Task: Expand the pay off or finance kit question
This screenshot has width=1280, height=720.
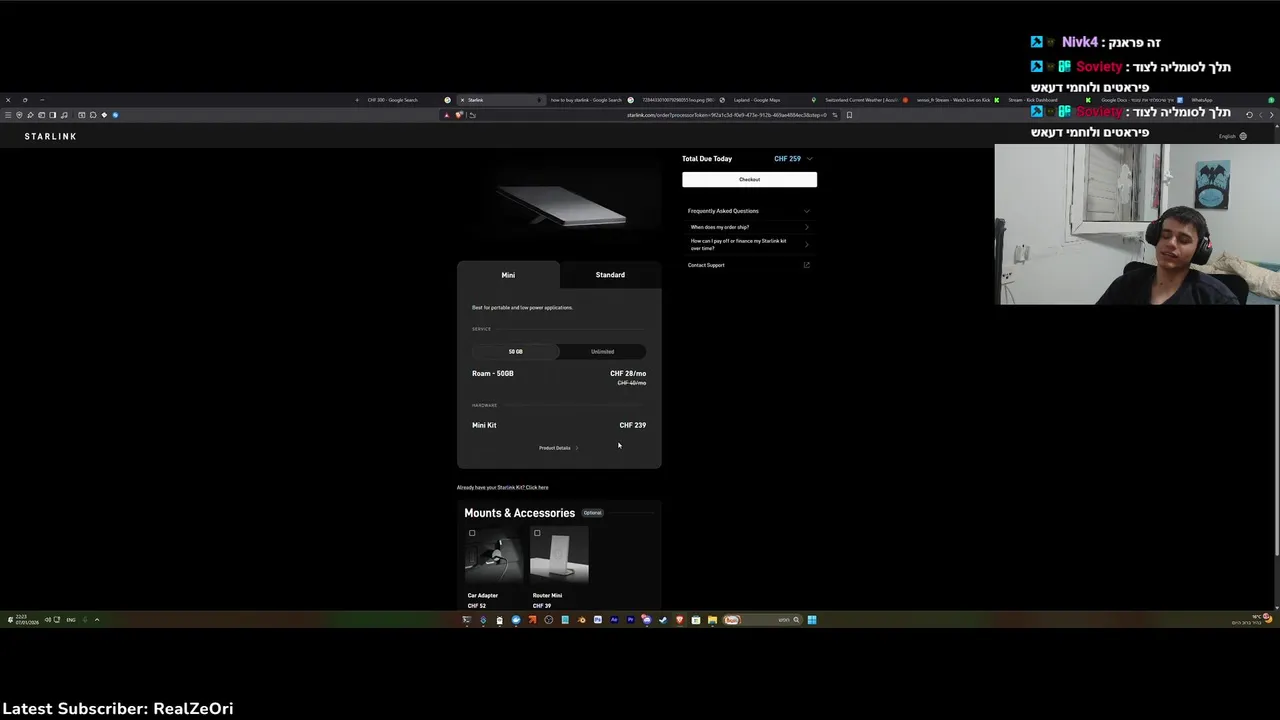Action: (748, 244)
